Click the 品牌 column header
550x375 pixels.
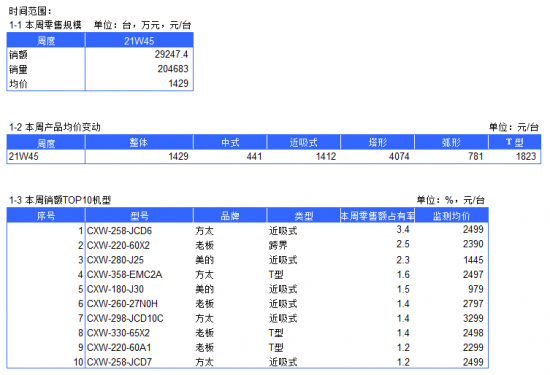[230, 215]
